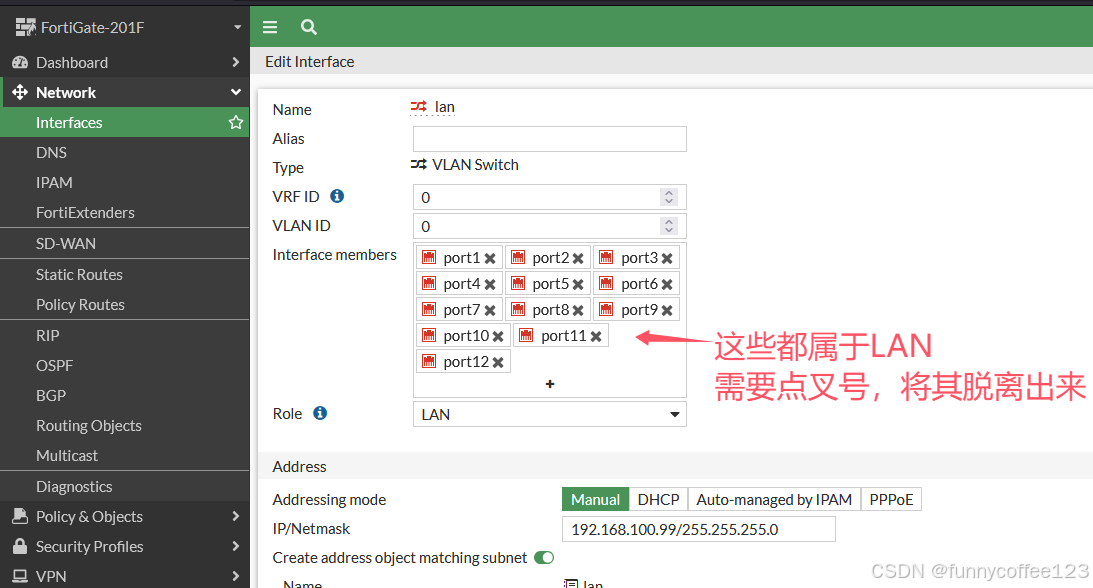1093x588 pixels.
Task: Remove port11 from interface members
Action: [x=596, y=336]
